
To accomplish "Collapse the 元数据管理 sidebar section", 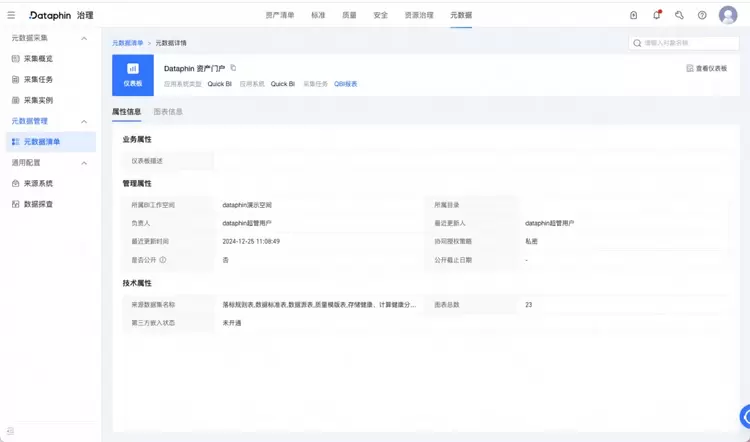I will [84, 122].
